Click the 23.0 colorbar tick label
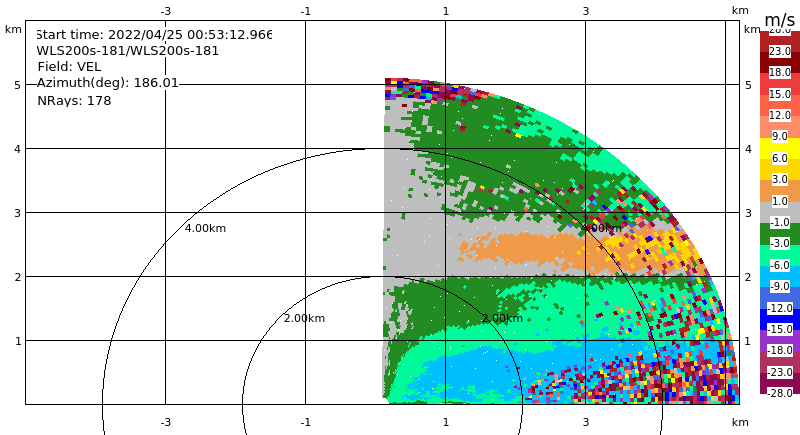Screen dimensions: 800x435 pos(780,51)
